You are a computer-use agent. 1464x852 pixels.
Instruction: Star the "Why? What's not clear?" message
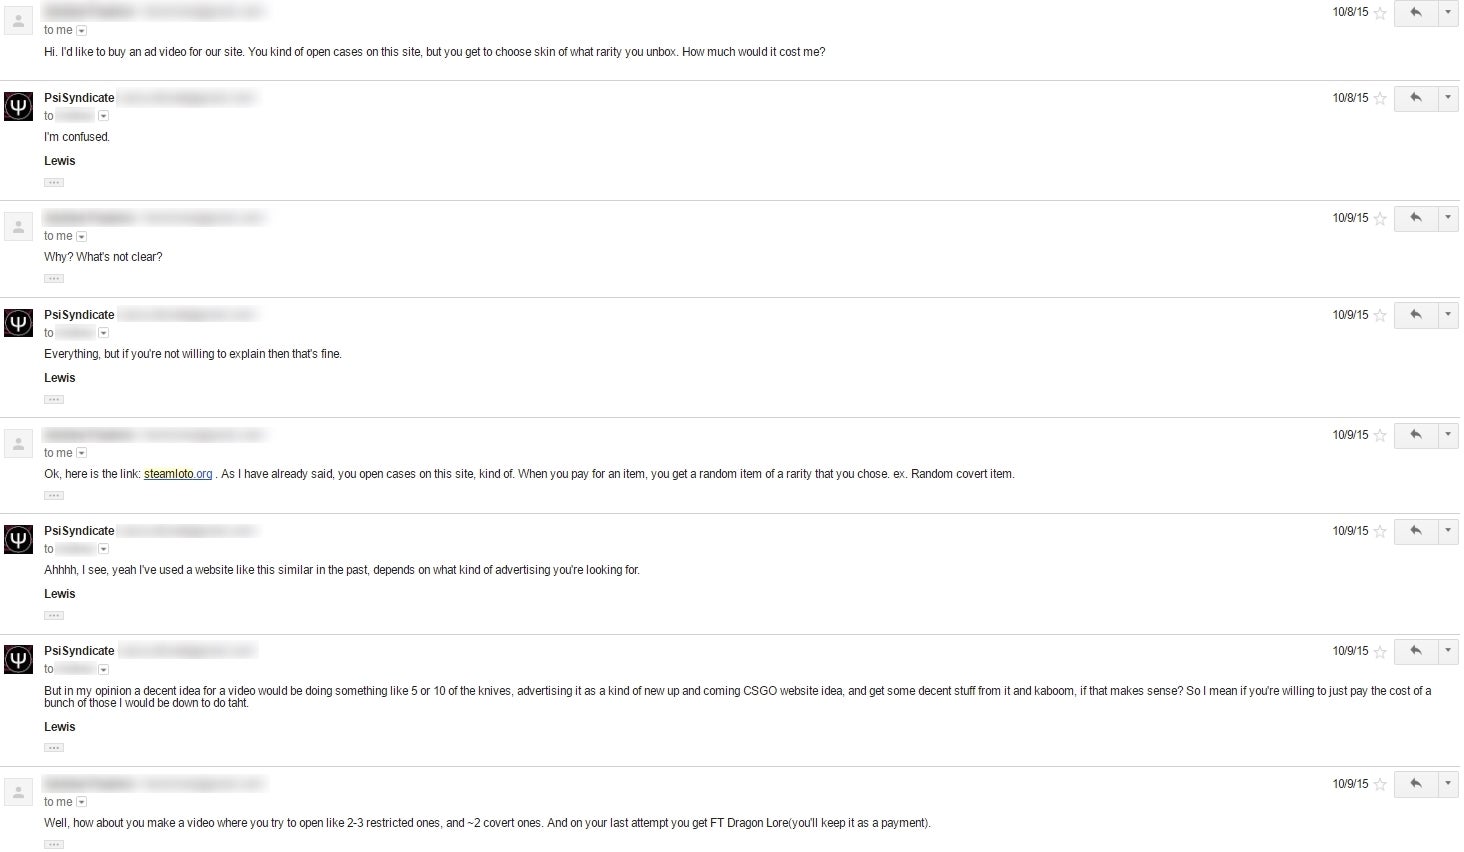click(x=1380, y=218)
